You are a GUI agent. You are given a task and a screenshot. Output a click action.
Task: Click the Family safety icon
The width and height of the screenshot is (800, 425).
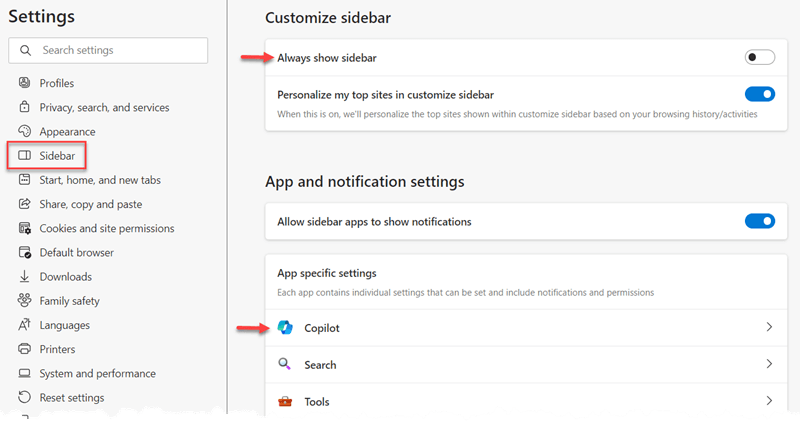click(25, 301)
